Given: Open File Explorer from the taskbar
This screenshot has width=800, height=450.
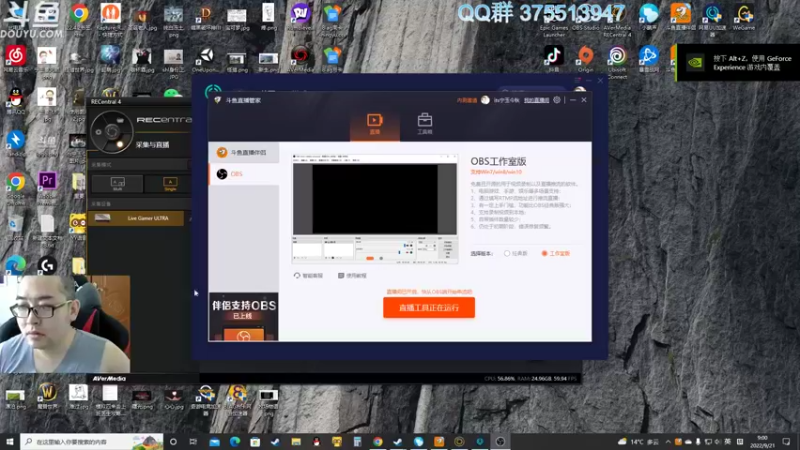Looking at the screenshot, I should [x=296, y=441].
